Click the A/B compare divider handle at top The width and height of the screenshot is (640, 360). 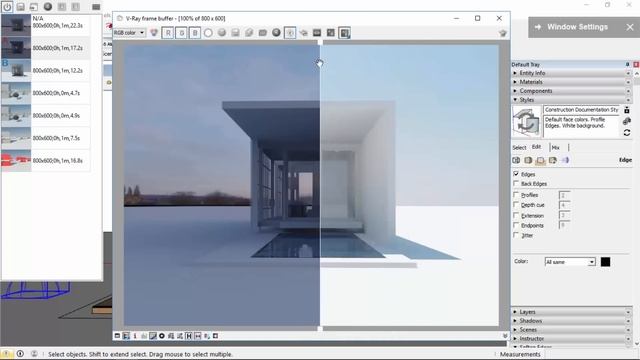[x=320, y=42]
